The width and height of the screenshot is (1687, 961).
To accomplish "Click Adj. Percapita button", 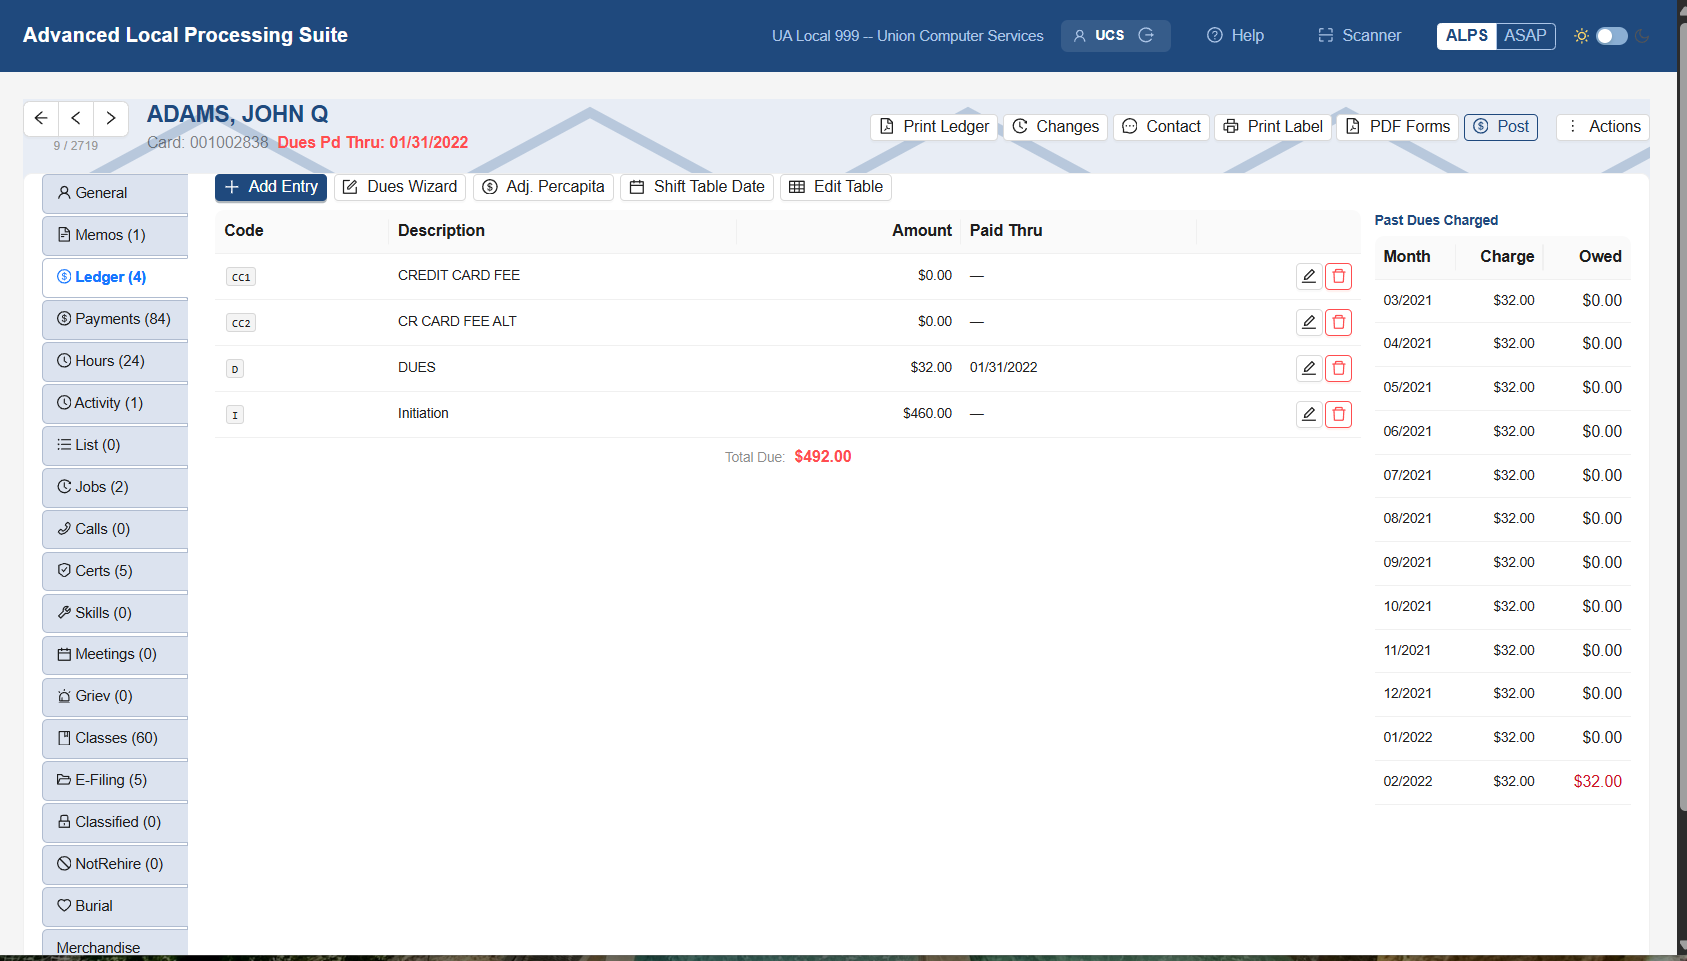I will (x=543, y=187).
